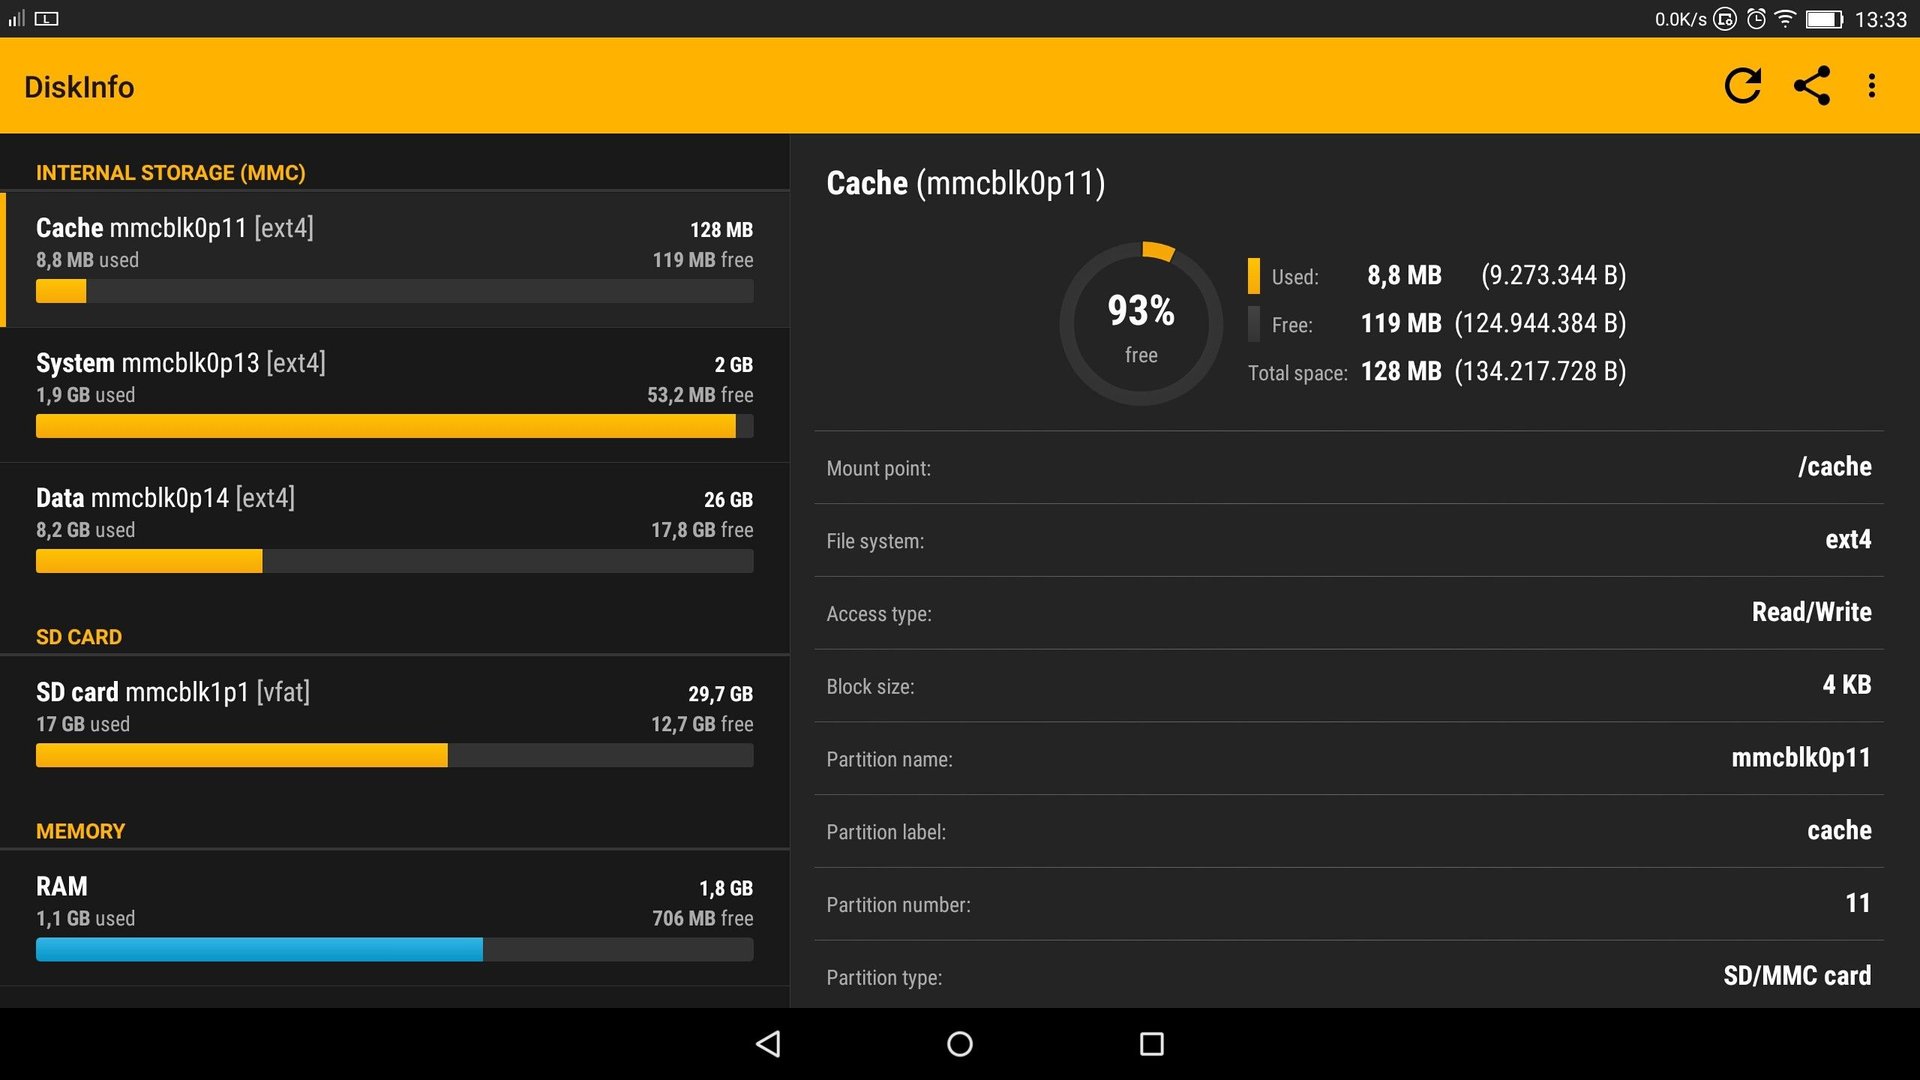Select the System mmcblk0p13 partition row

coord(395,395)
